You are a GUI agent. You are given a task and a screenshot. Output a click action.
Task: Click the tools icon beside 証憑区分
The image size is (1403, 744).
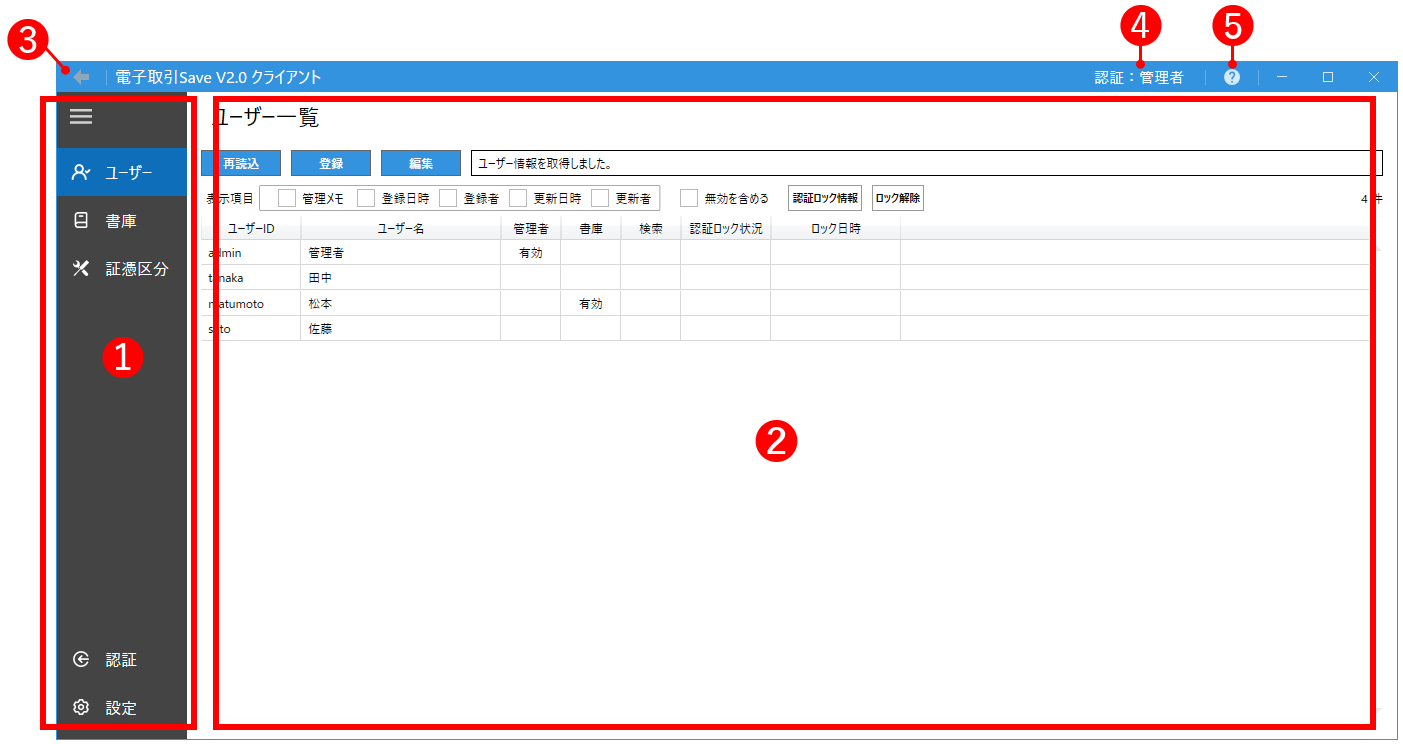pos(81,269)
